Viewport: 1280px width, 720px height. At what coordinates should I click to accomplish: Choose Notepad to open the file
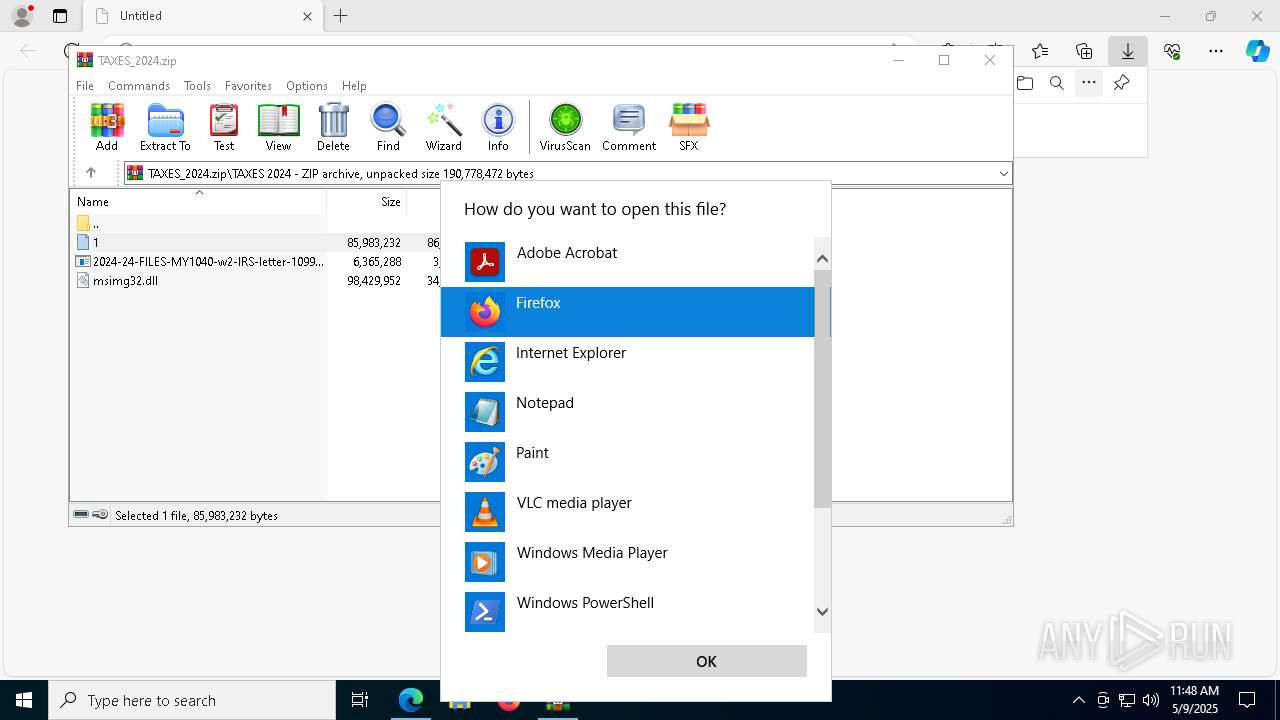[x=628, y=412]
